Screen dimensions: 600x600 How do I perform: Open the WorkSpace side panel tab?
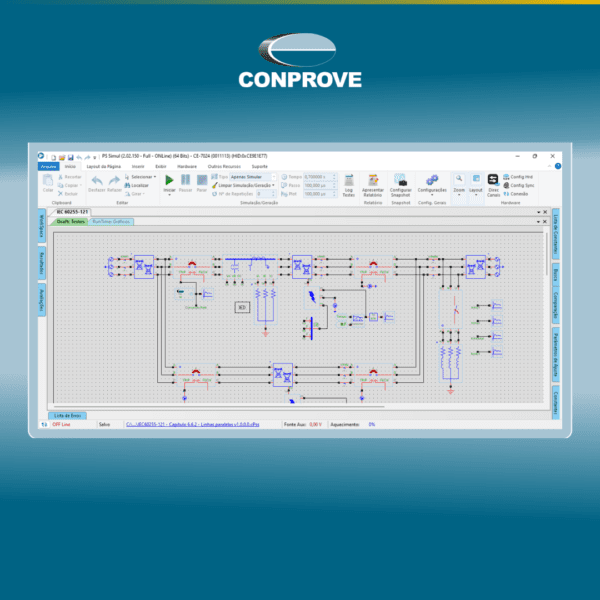tap(42, 226)
